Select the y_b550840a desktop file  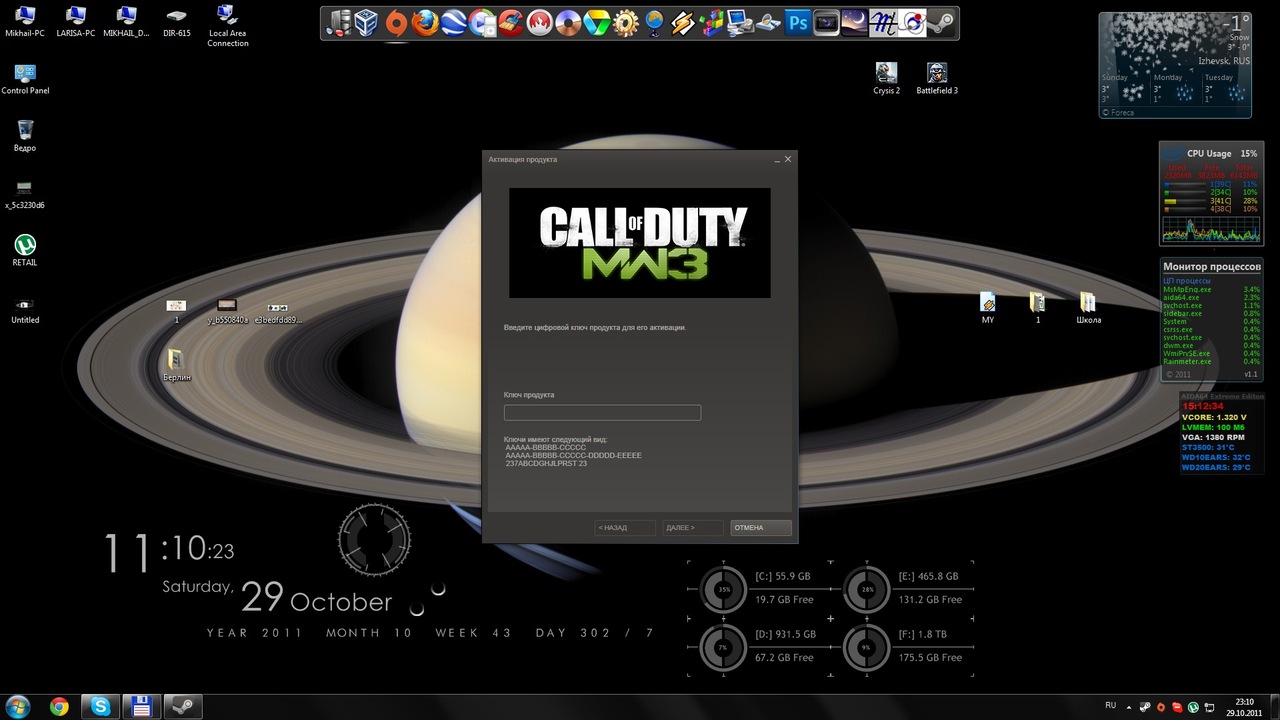(227, 311)
